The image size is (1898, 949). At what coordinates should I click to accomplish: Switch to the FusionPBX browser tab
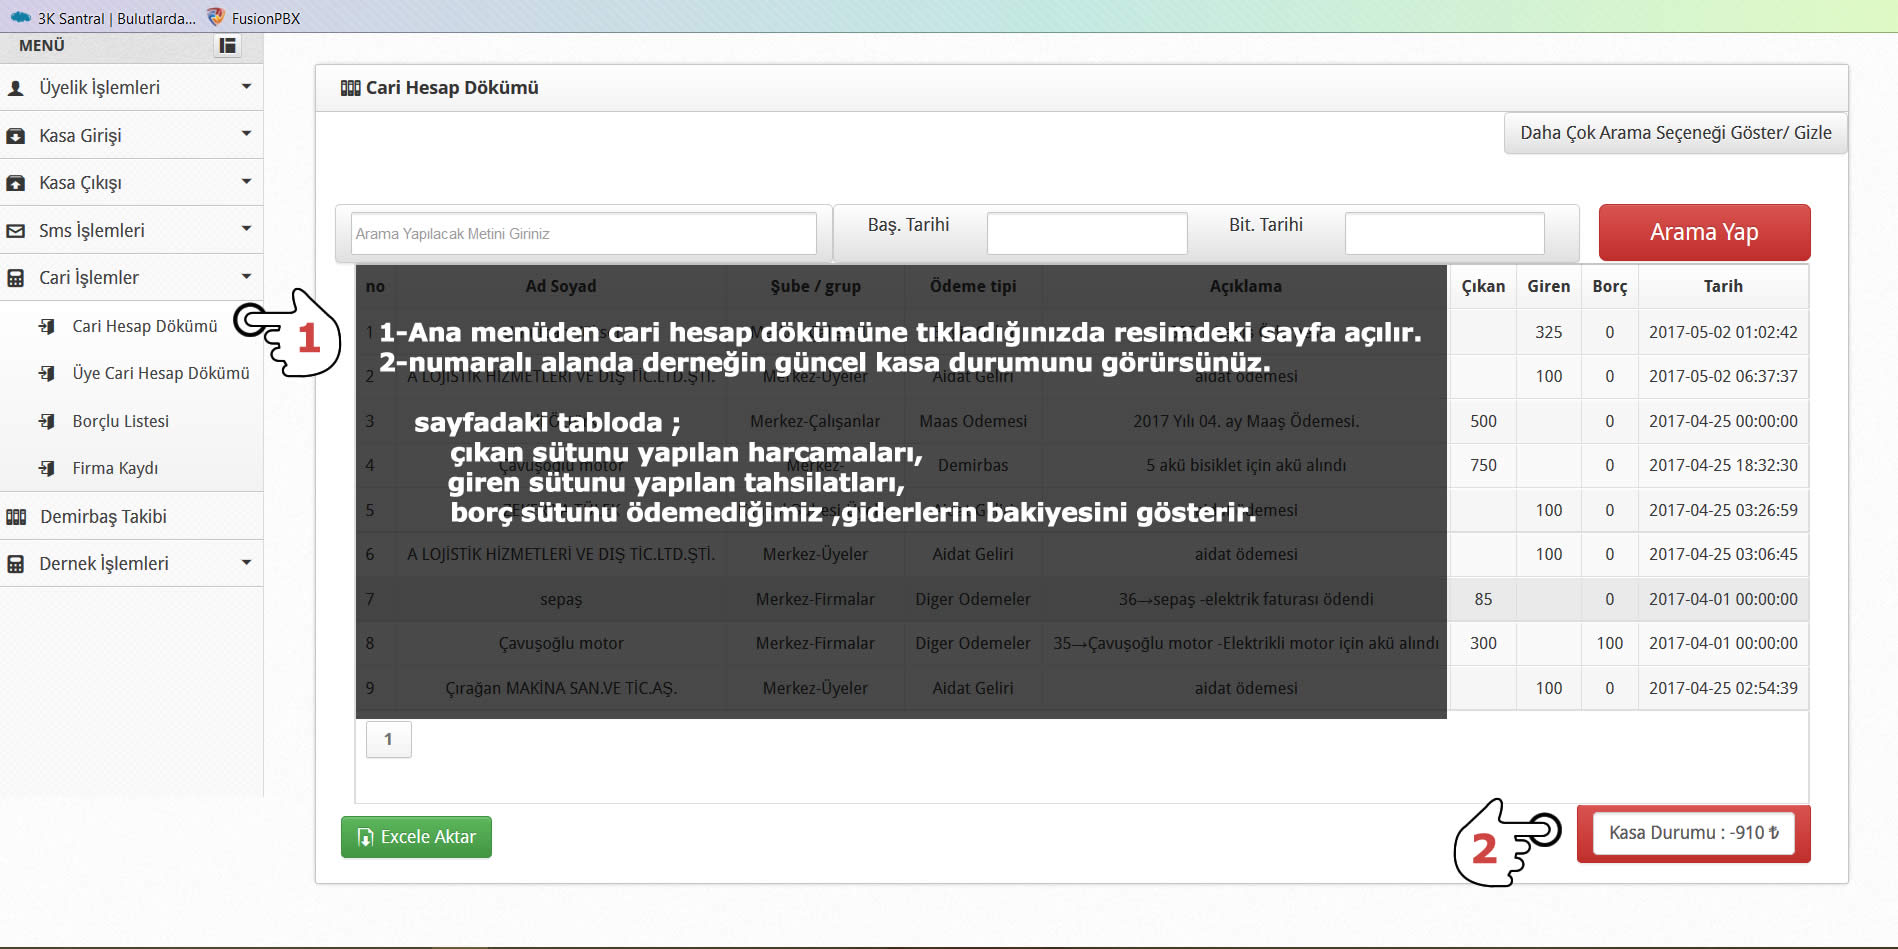pos(265,18)
